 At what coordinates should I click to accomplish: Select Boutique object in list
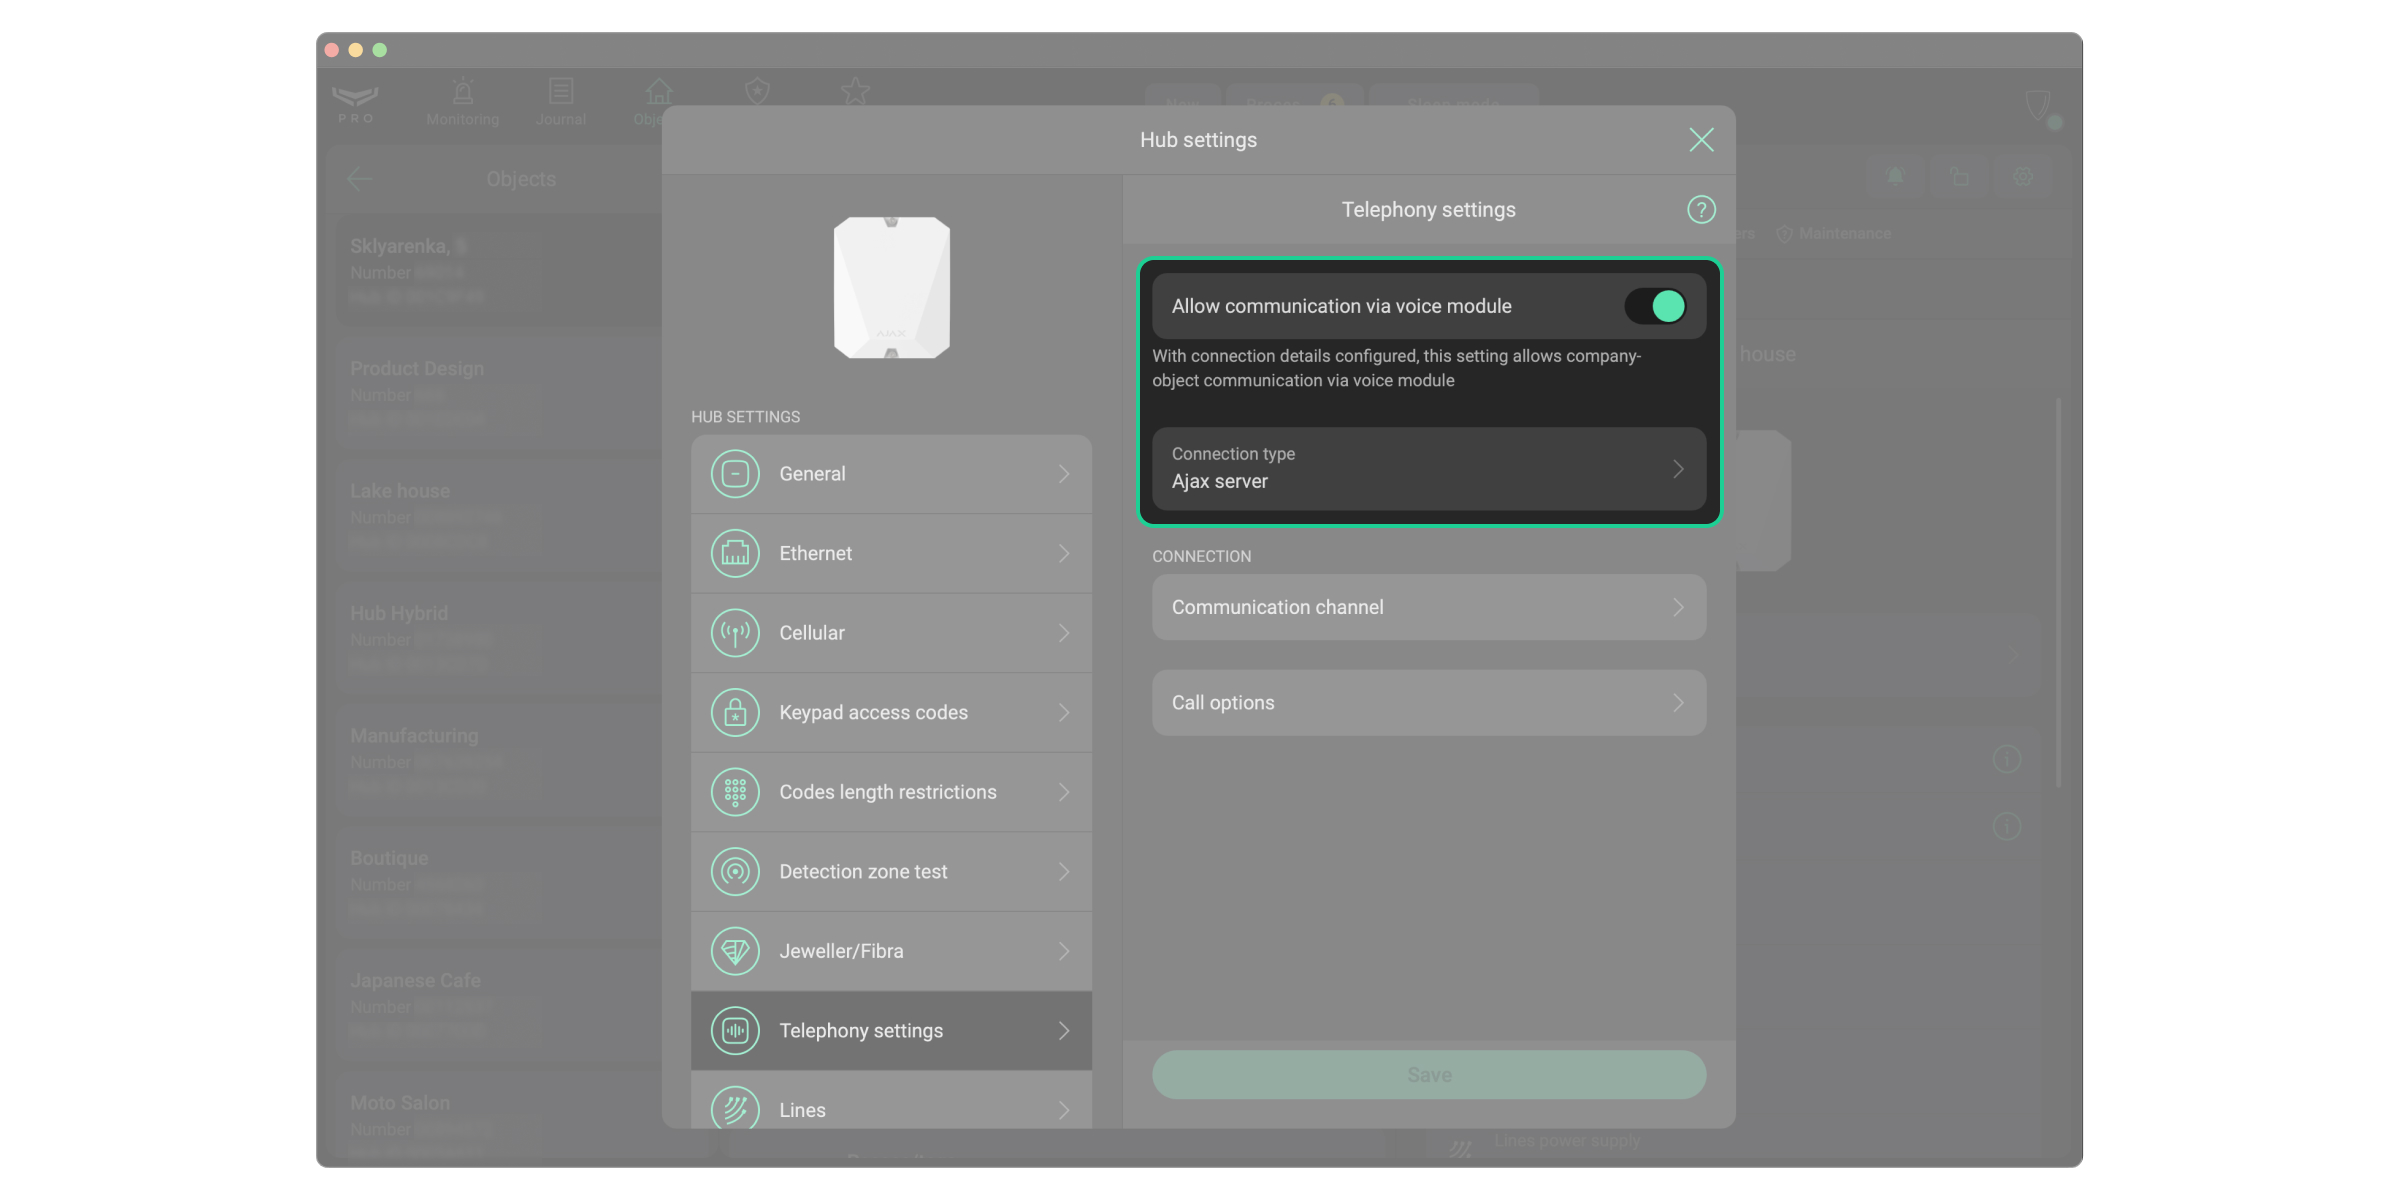point(497,882)
